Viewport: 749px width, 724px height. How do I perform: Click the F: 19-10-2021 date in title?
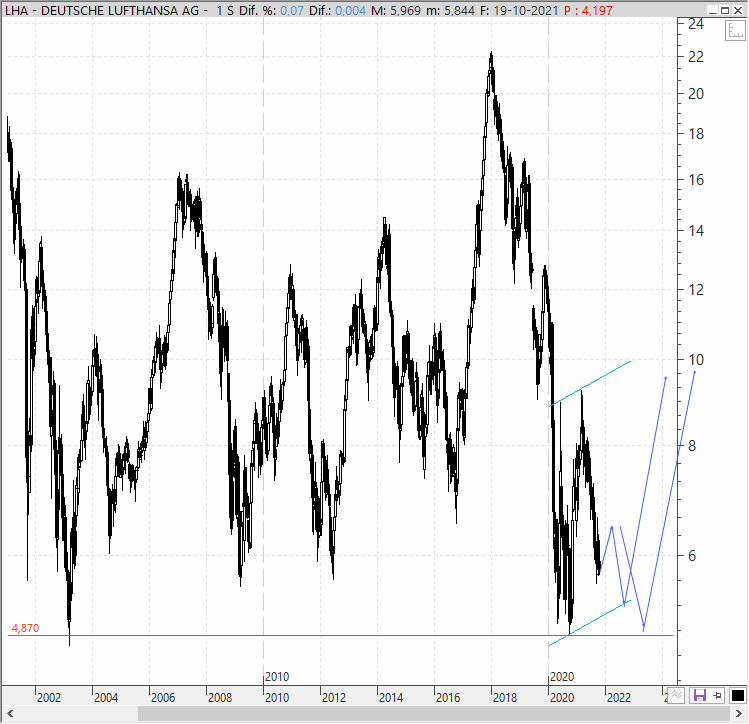click(x=519, y=10)
